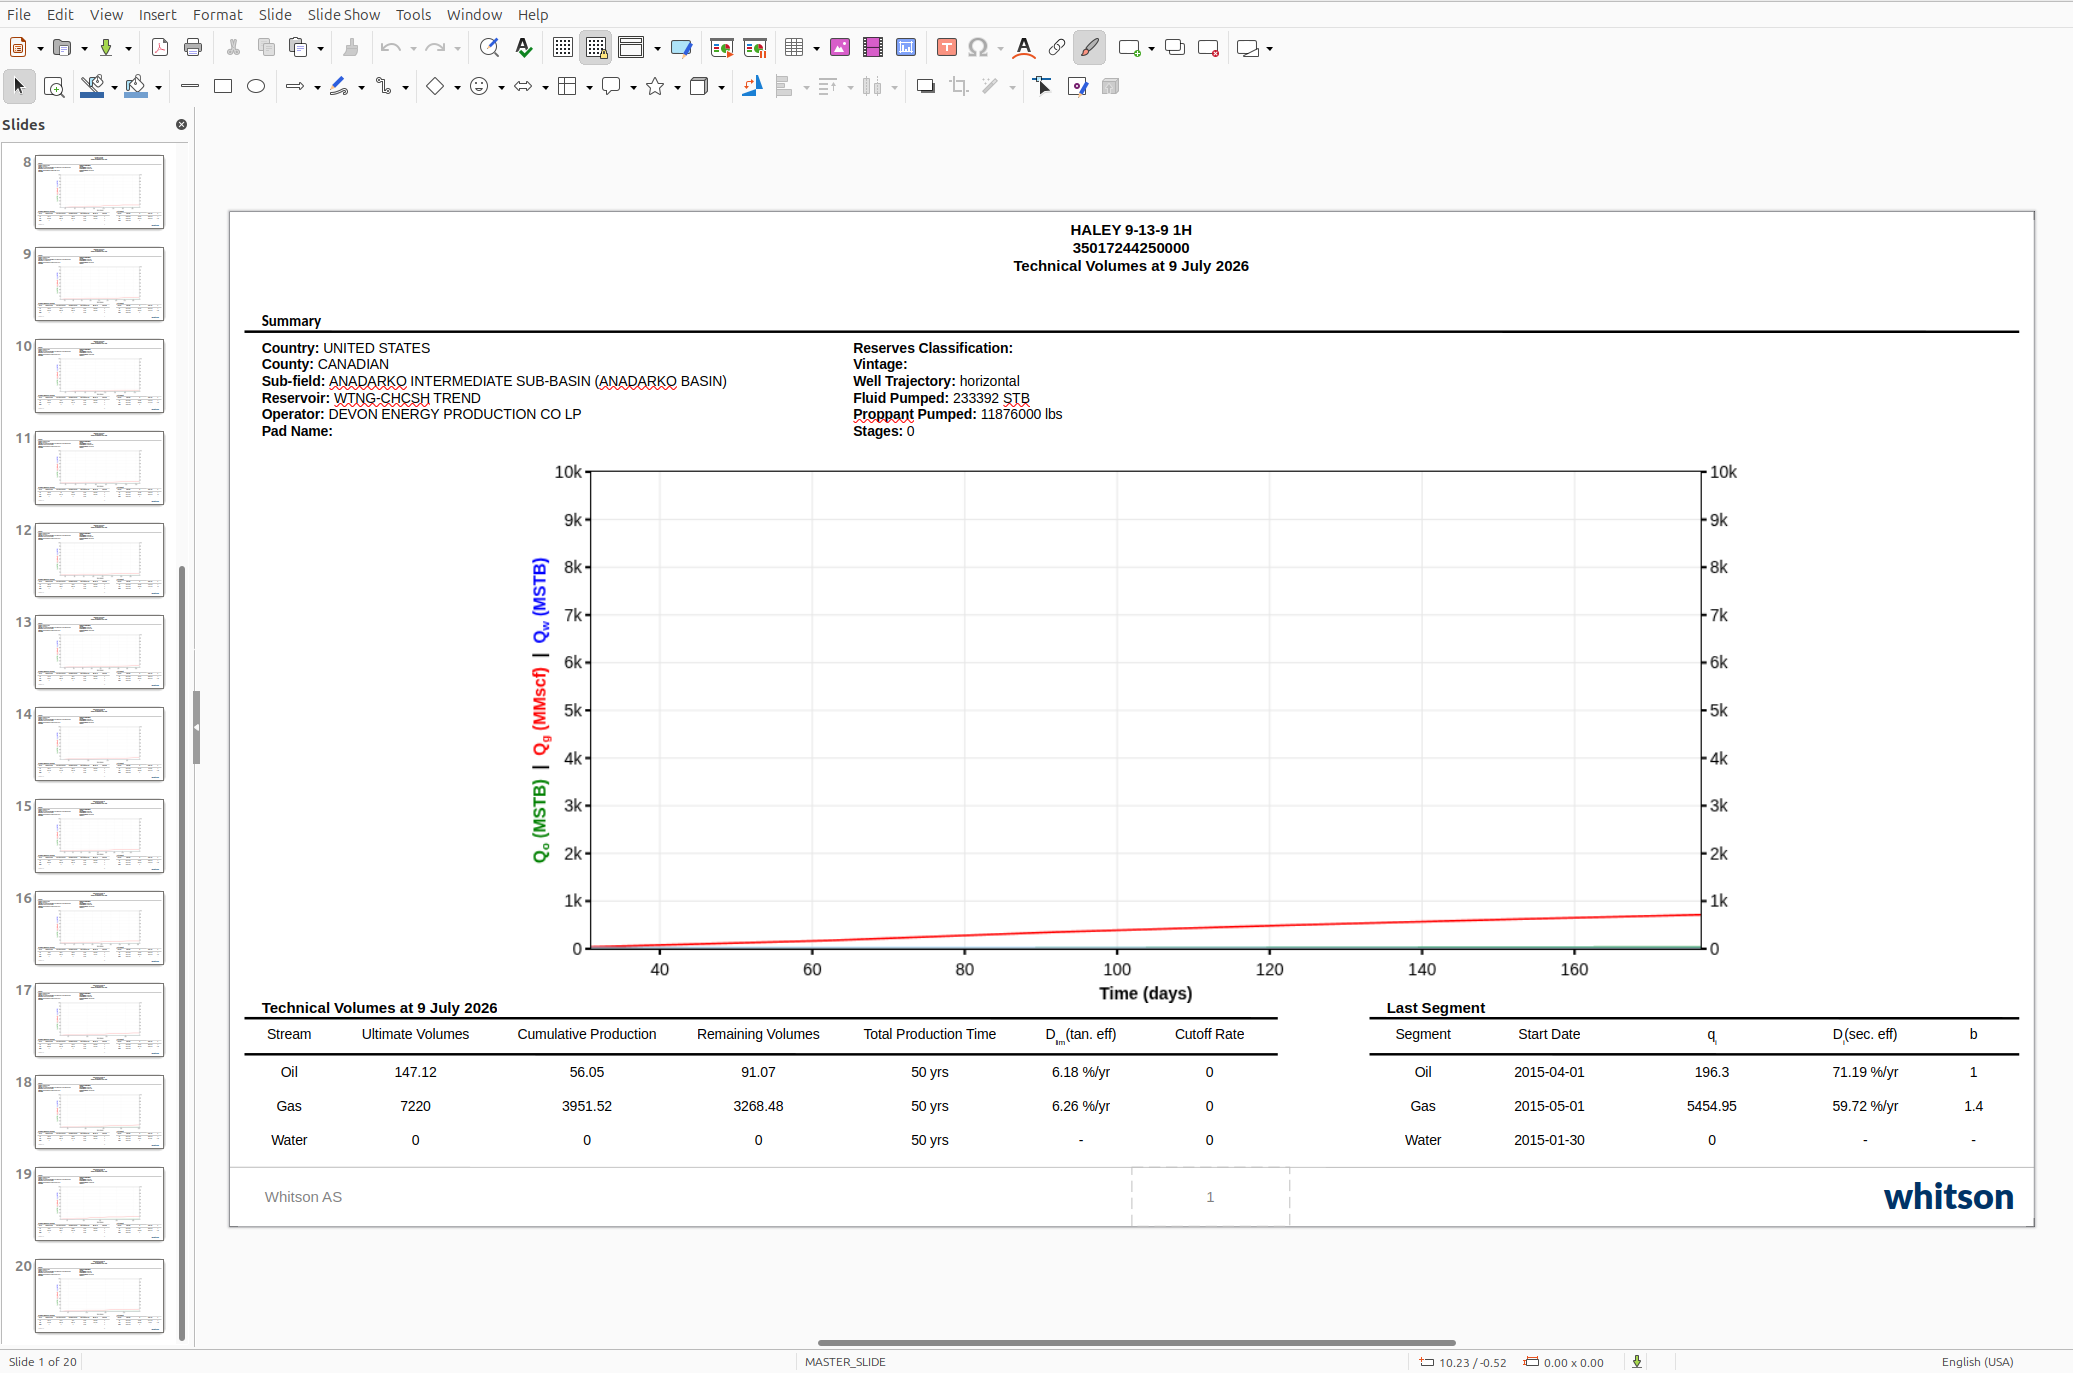
Task: Expand the Display Views dropdown arrow
Action: [657, 49]
